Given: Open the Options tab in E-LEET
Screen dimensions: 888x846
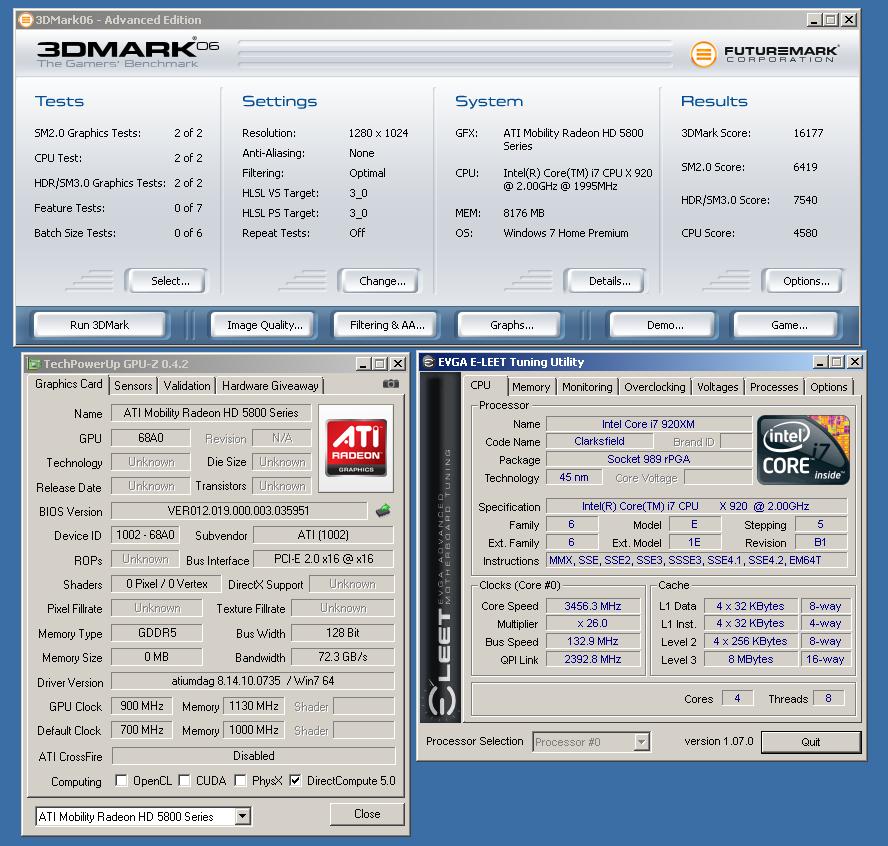Looking at the screenshot, I should coord(829,387).
